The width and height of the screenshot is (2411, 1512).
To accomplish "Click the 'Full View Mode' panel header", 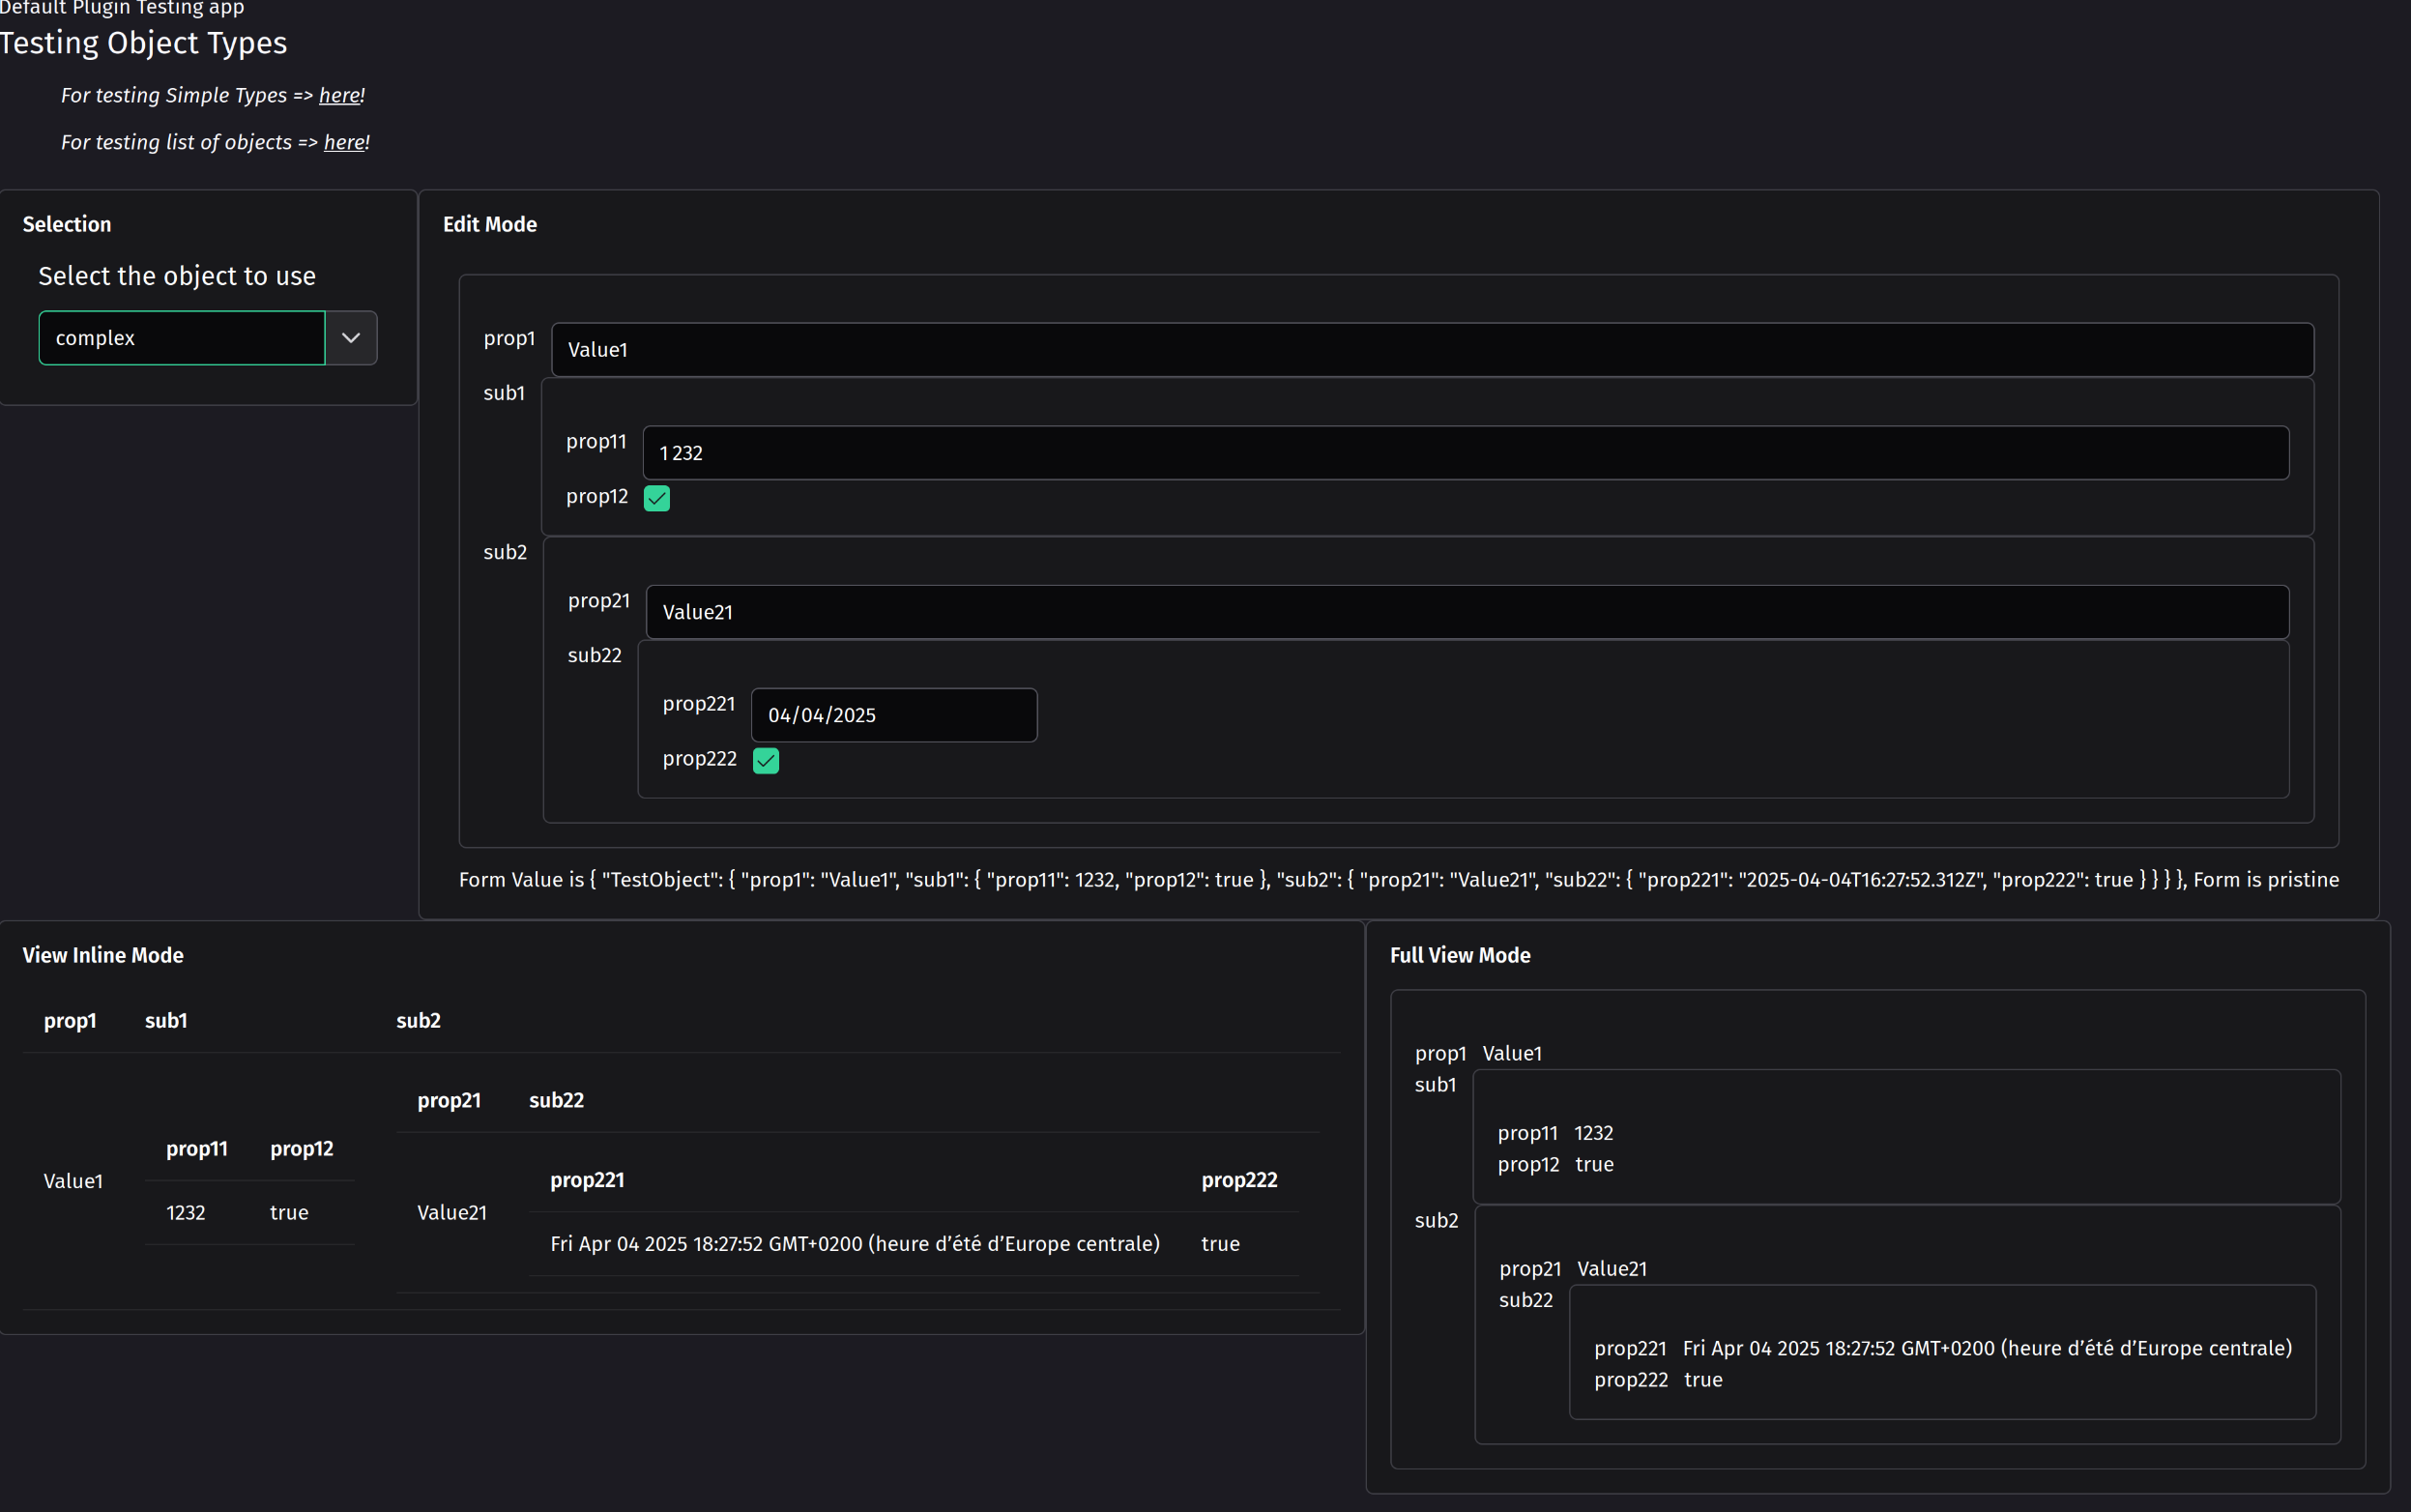I will (1458, 955).
